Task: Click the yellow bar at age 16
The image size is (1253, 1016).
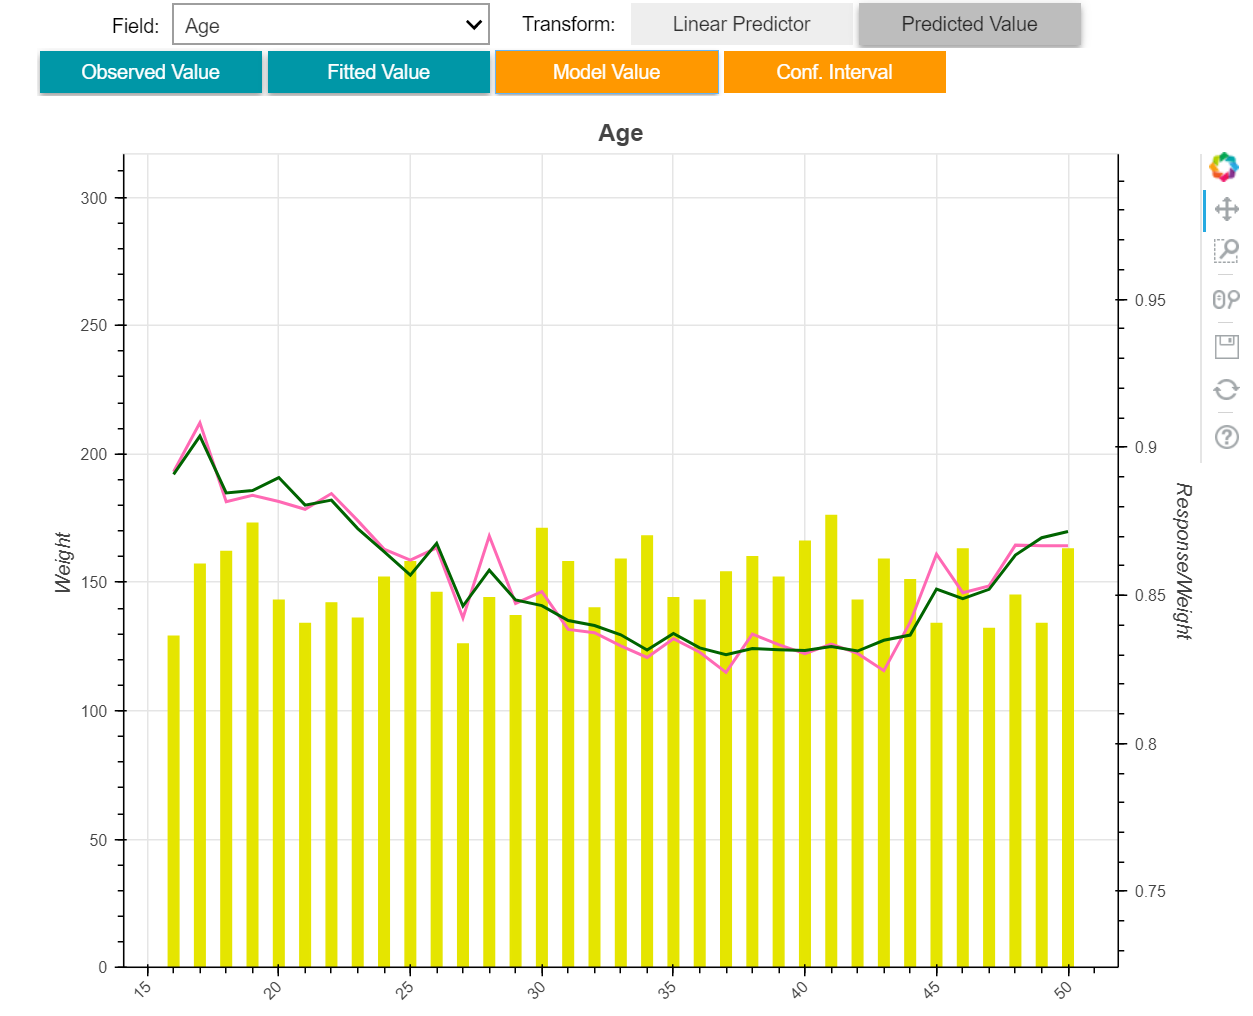Action: tap(174, 801)
